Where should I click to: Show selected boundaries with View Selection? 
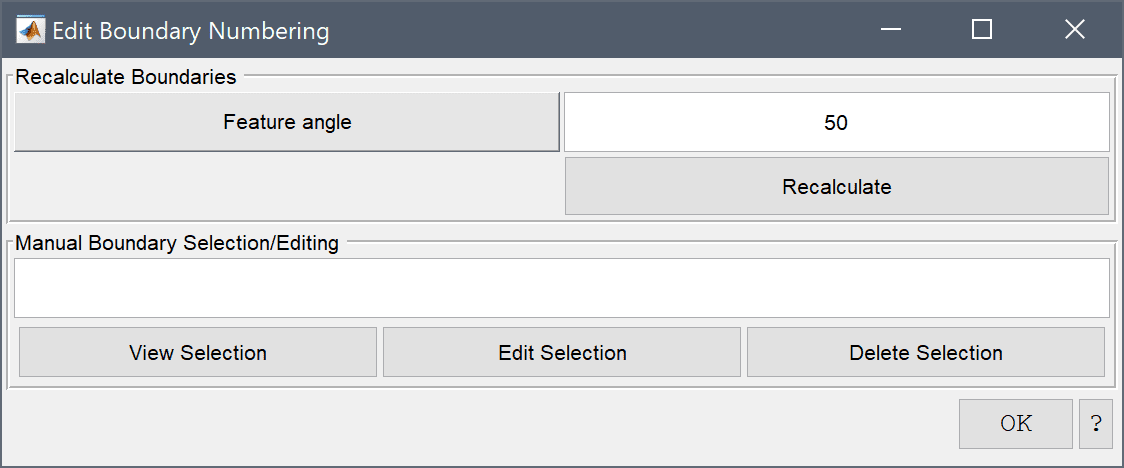click(198, 352)
